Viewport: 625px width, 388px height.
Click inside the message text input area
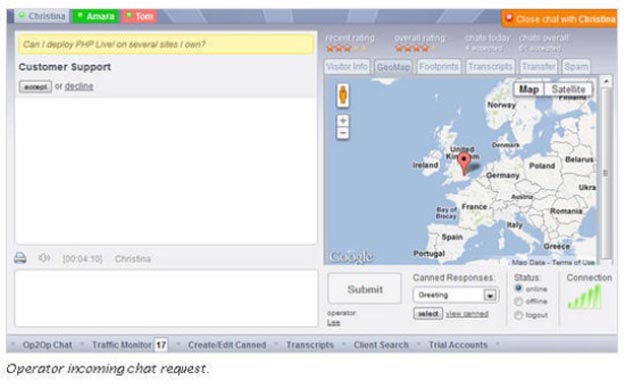point(166,298)
